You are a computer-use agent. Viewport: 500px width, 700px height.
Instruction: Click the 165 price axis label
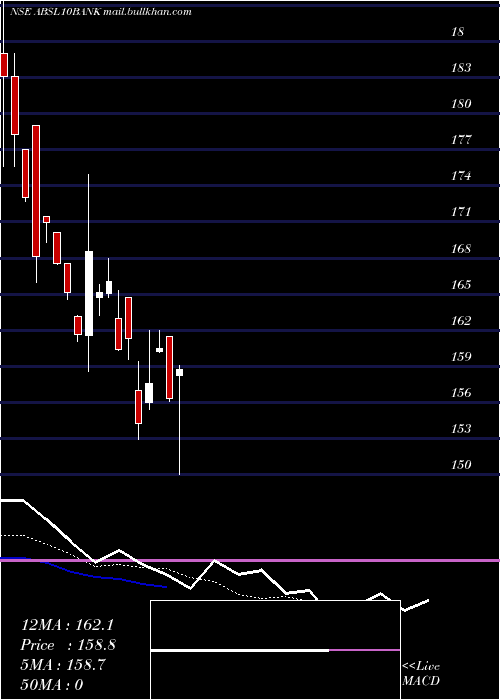pos(461,285)
